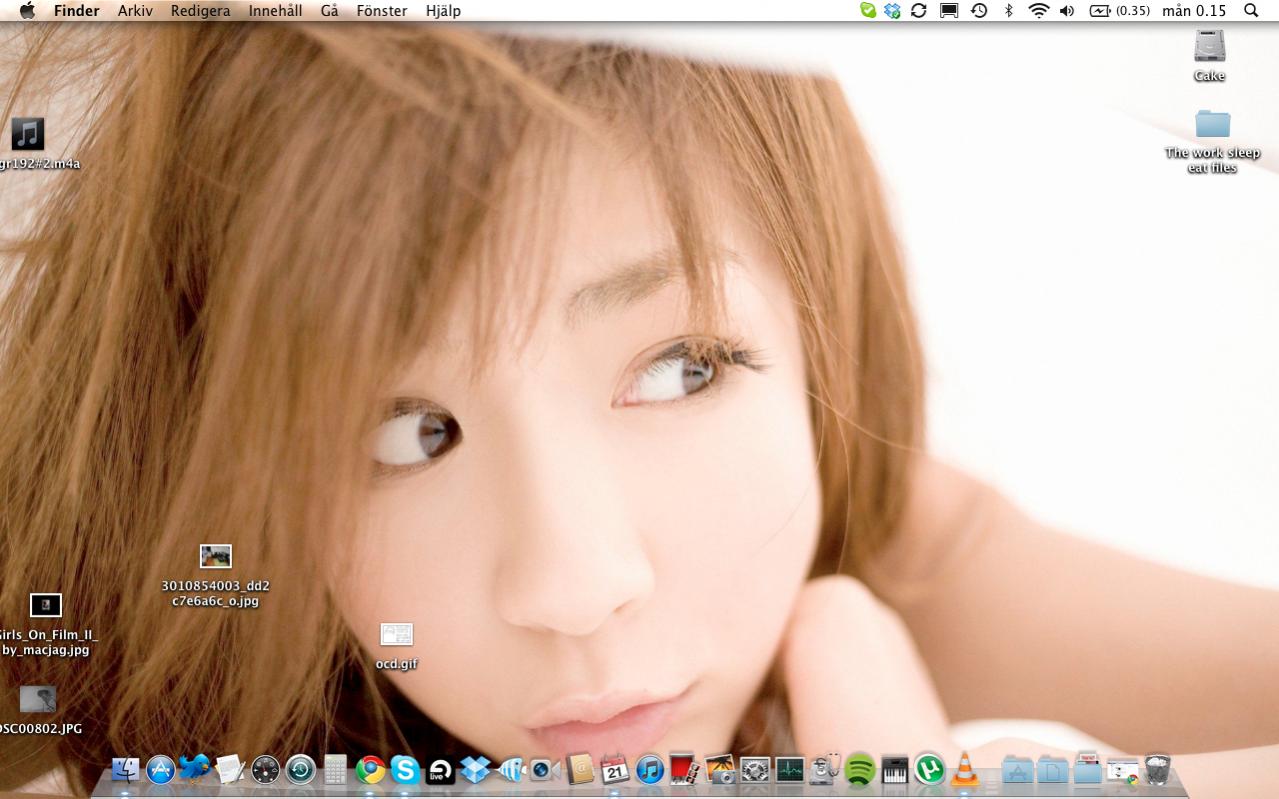Image resolution: width=1279 pixels, height=799 pixels.
Task: Click the clock showing mån 0.15
Action: [1194, 11]
